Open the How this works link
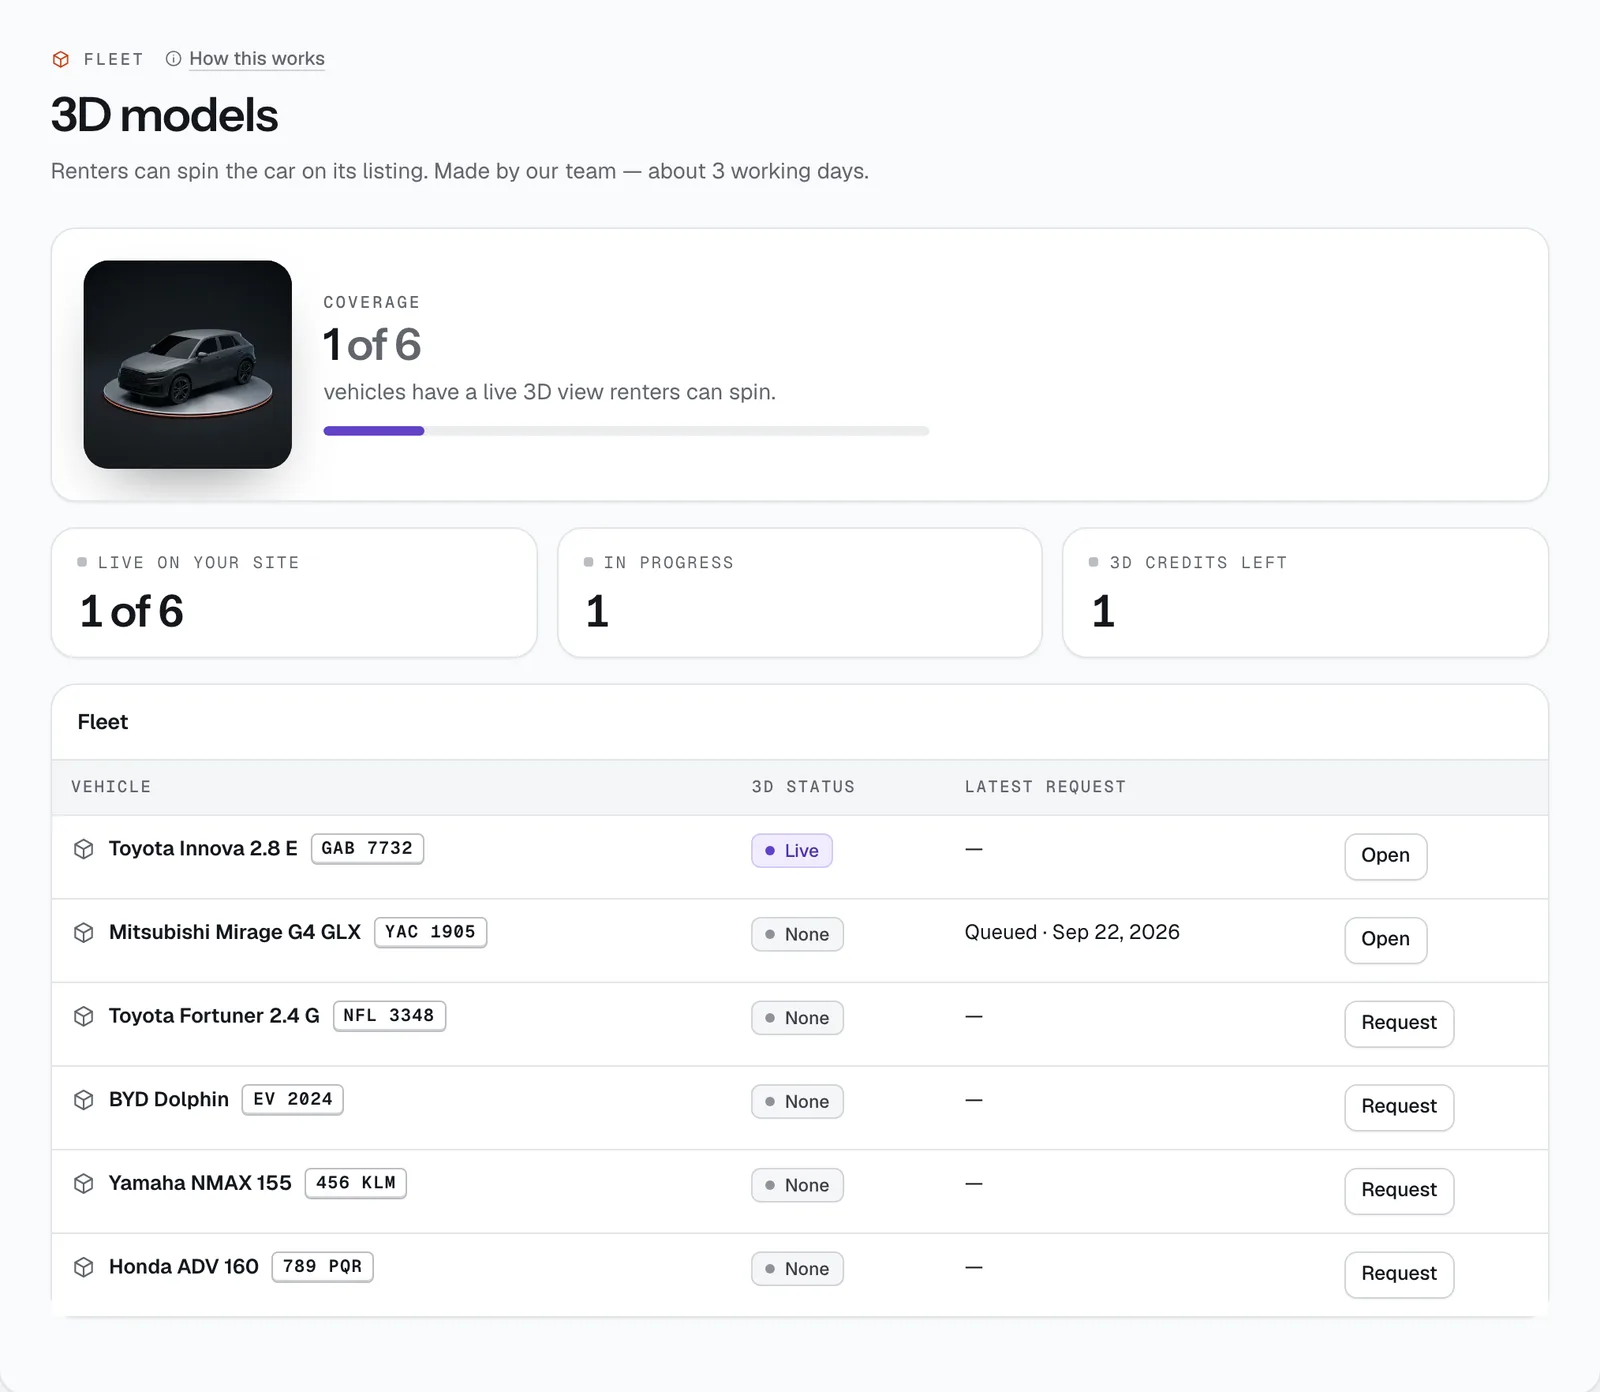This screenshot has height=1392, width=1600. pos(257,59)
